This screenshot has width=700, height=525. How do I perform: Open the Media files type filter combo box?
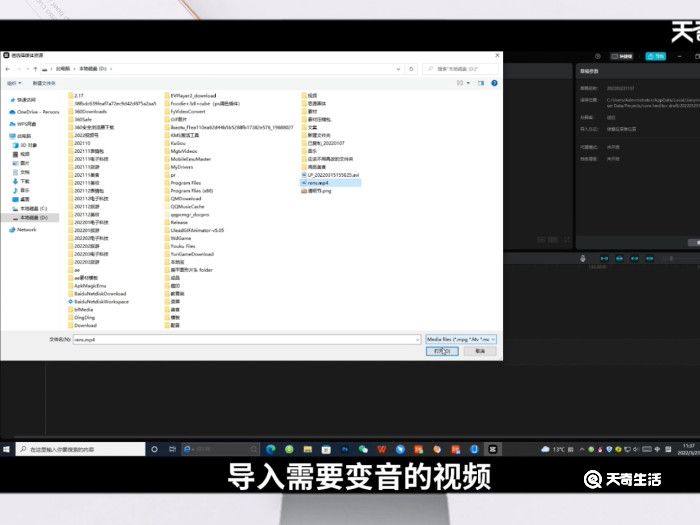[x=460, y=340]
